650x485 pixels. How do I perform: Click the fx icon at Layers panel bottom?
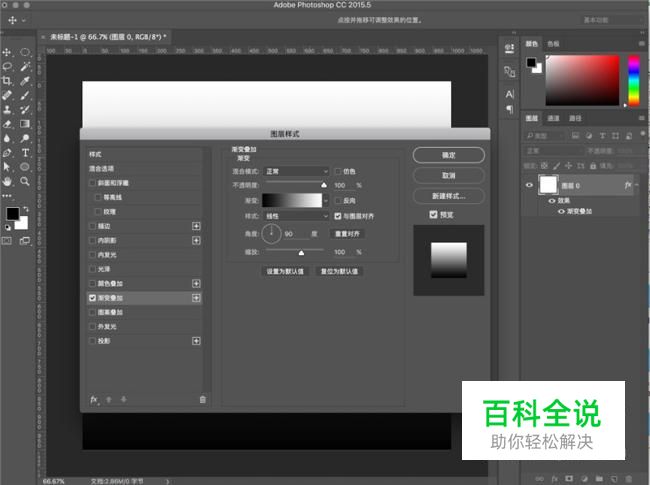554,478
